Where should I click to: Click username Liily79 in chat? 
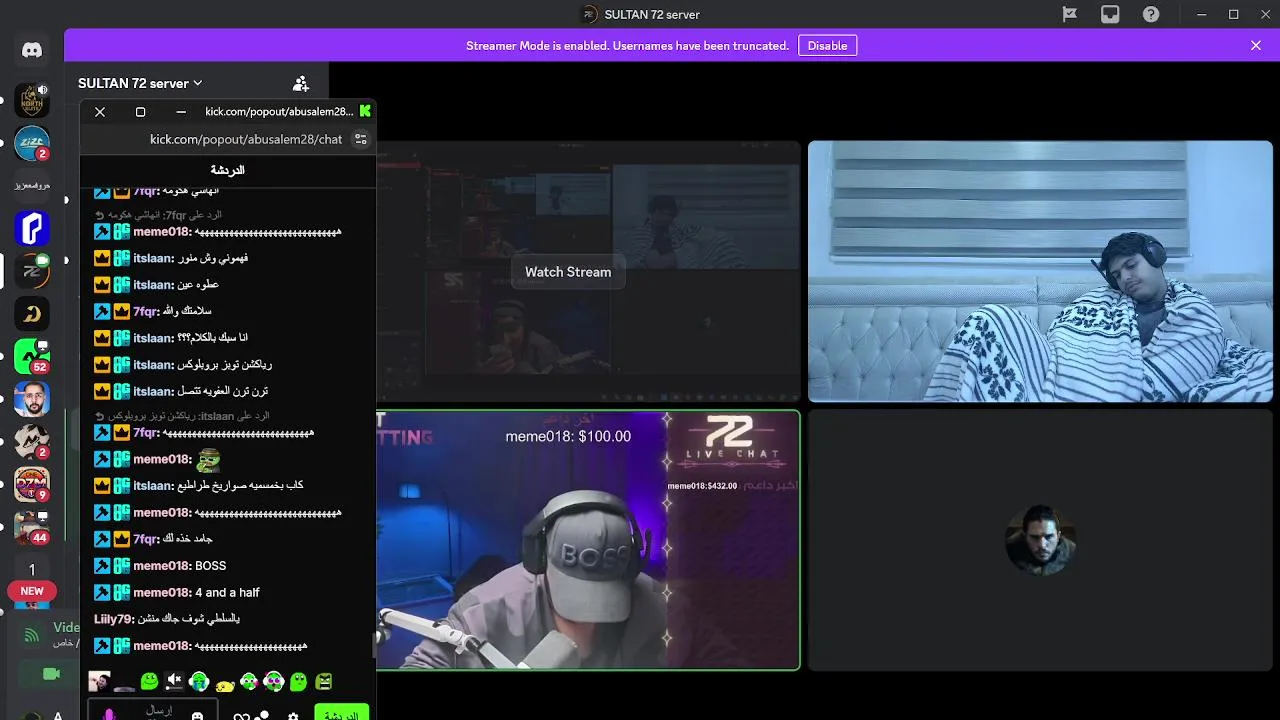113,619
